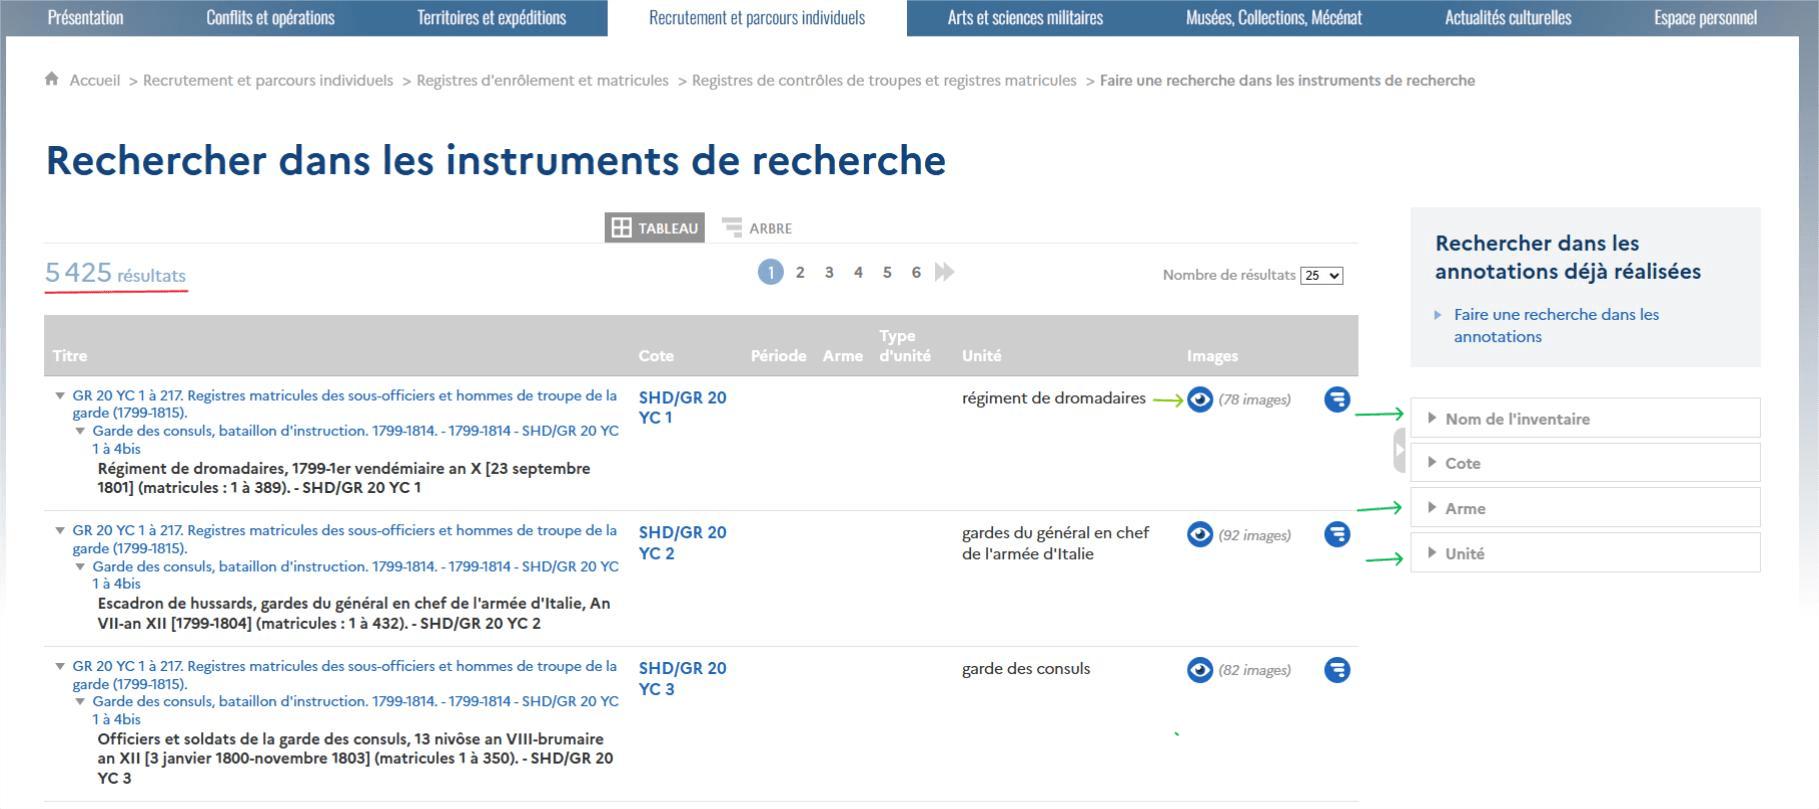Open image viewer for garde des consuls row
The height and width of the screenshot is (809, 1819).
click(x=1199, y=670)
